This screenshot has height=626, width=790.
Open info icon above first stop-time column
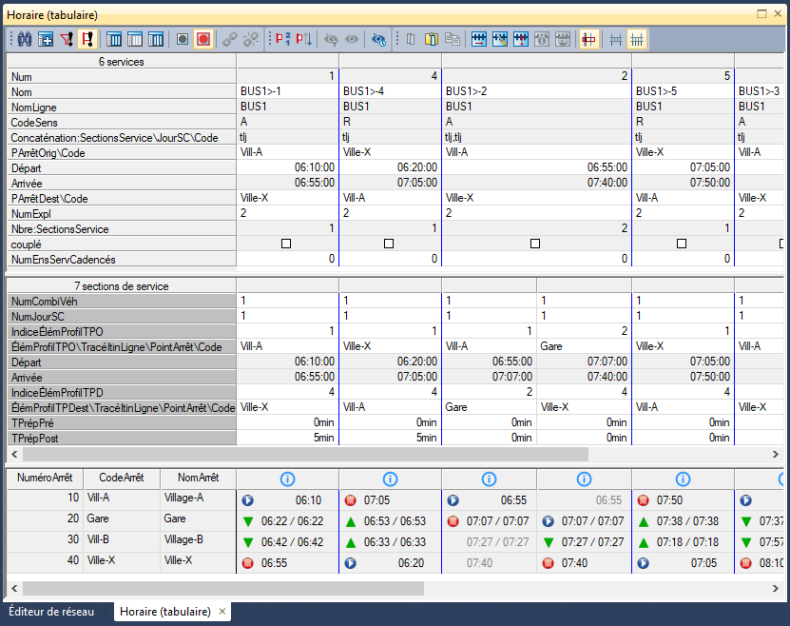[x=286, y=479]
